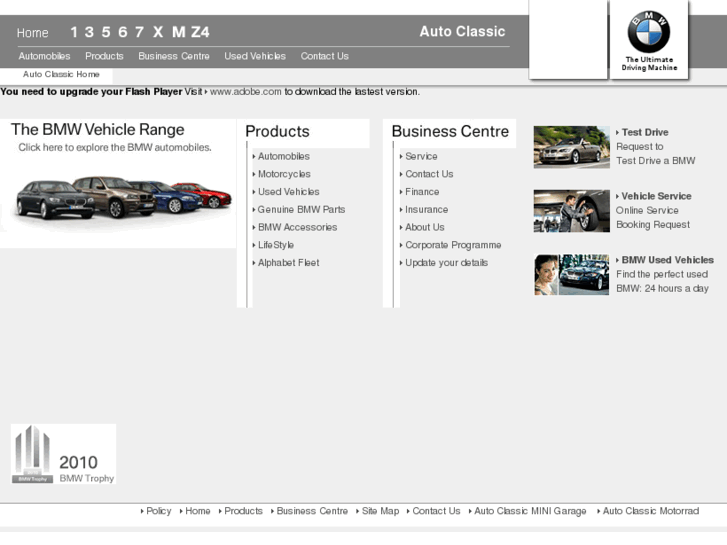
Task: Open the Alphabet Fleet link
Action: pyautogui.click(x=288, y=263)
